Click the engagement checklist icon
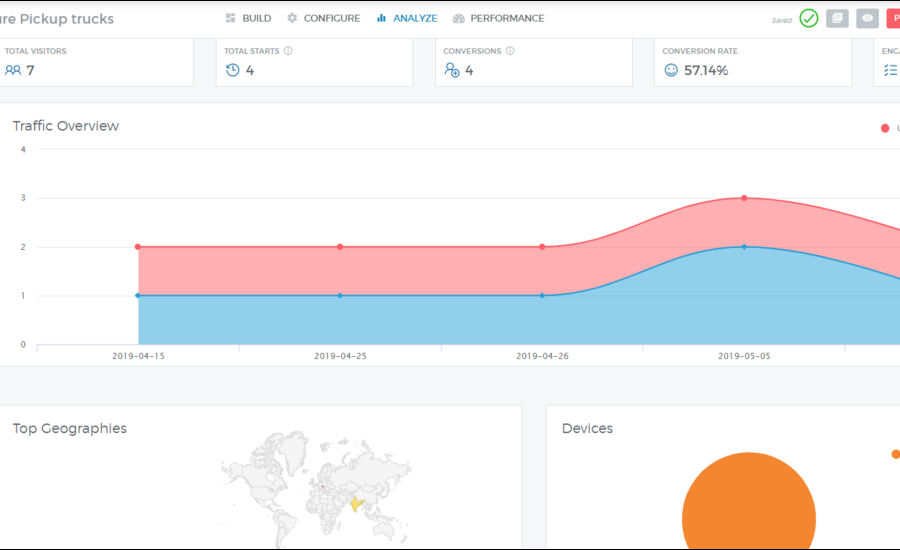 [890, 70]
